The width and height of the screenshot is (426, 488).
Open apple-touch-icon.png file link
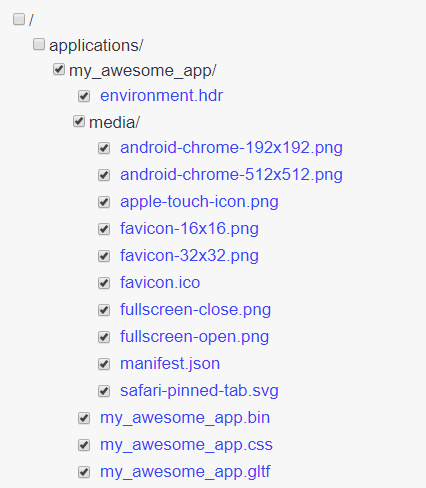(x=199, y=202)
